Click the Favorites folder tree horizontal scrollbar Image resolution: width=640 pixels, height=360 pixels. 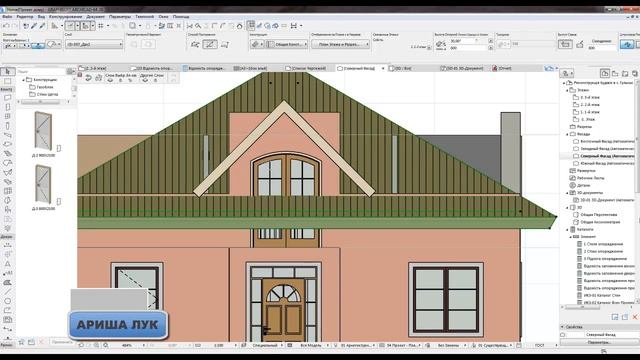tap(40, 102)
